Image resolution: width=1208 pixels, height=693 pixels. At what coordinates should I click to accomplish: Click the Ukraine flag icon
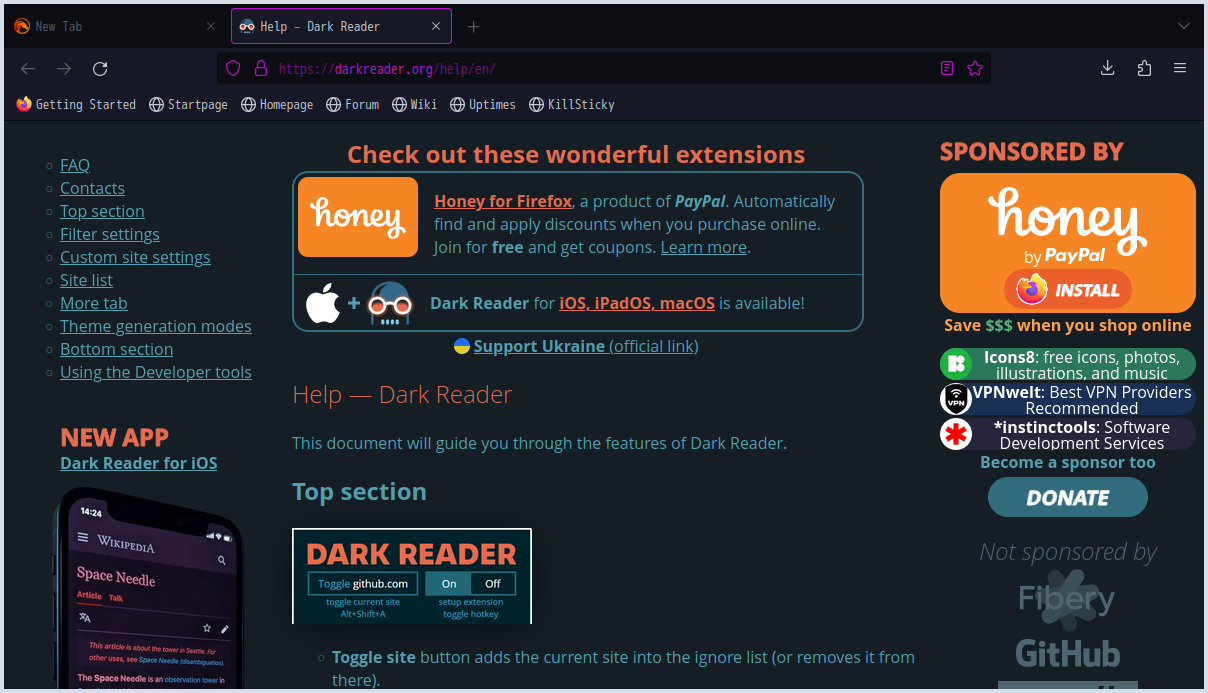pos(462,346)
